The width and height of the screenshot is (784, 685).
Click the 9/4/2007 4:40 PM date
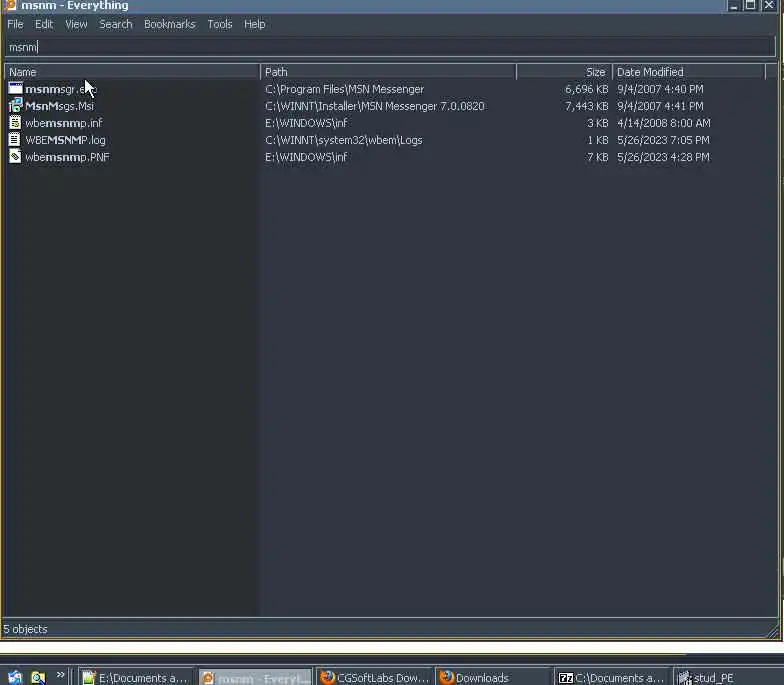point(660,89)
